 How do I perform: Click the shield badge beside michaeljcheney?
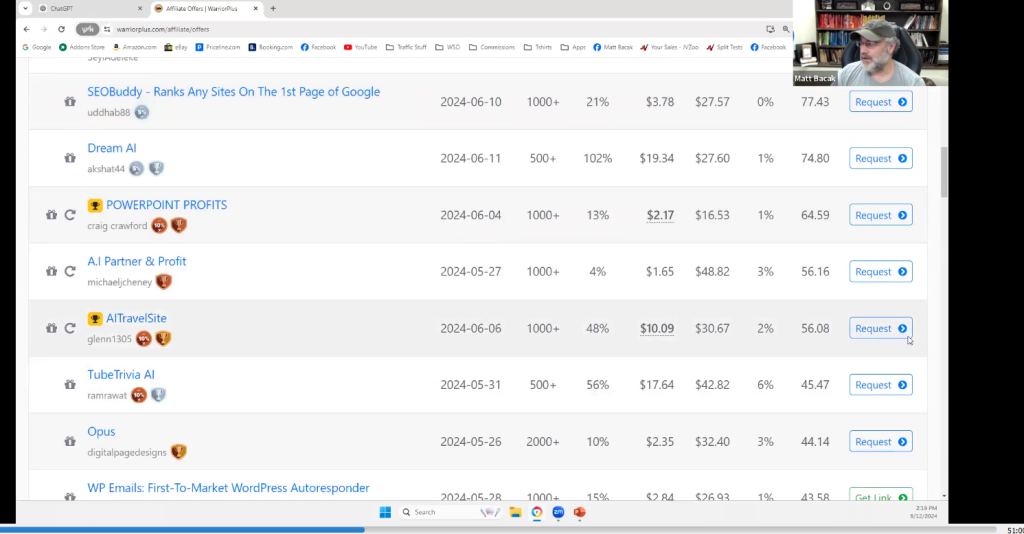163,282
